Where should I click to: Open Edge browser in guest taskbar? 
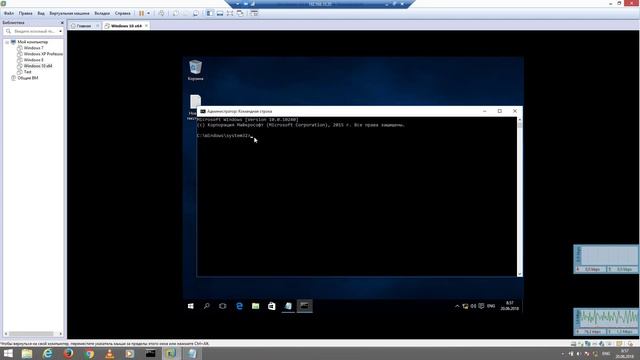239,306
